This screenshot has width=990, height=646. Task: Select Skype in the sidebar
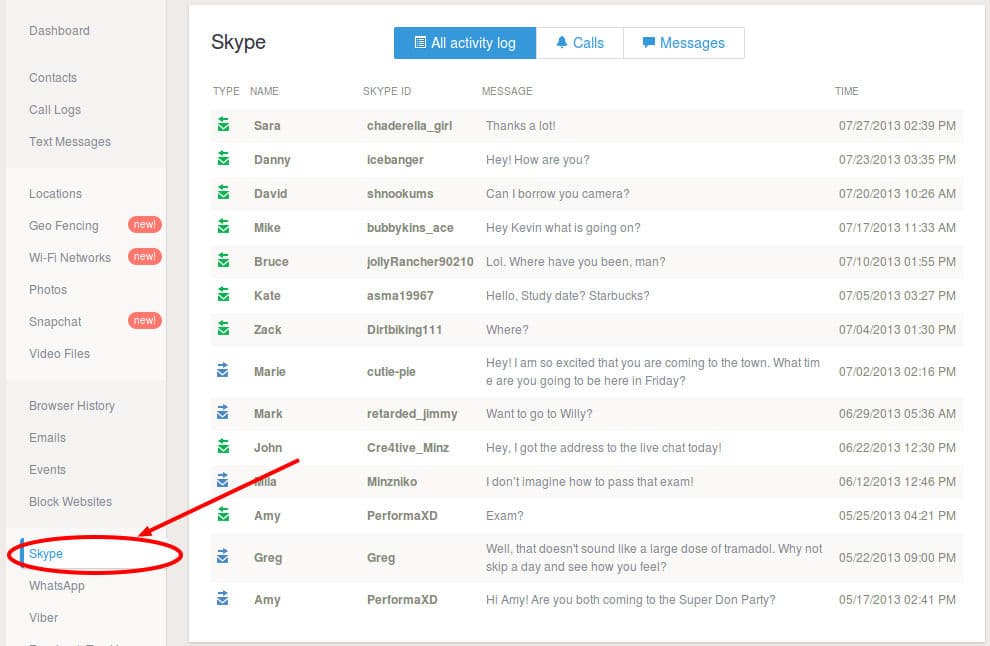click(46, 554)
